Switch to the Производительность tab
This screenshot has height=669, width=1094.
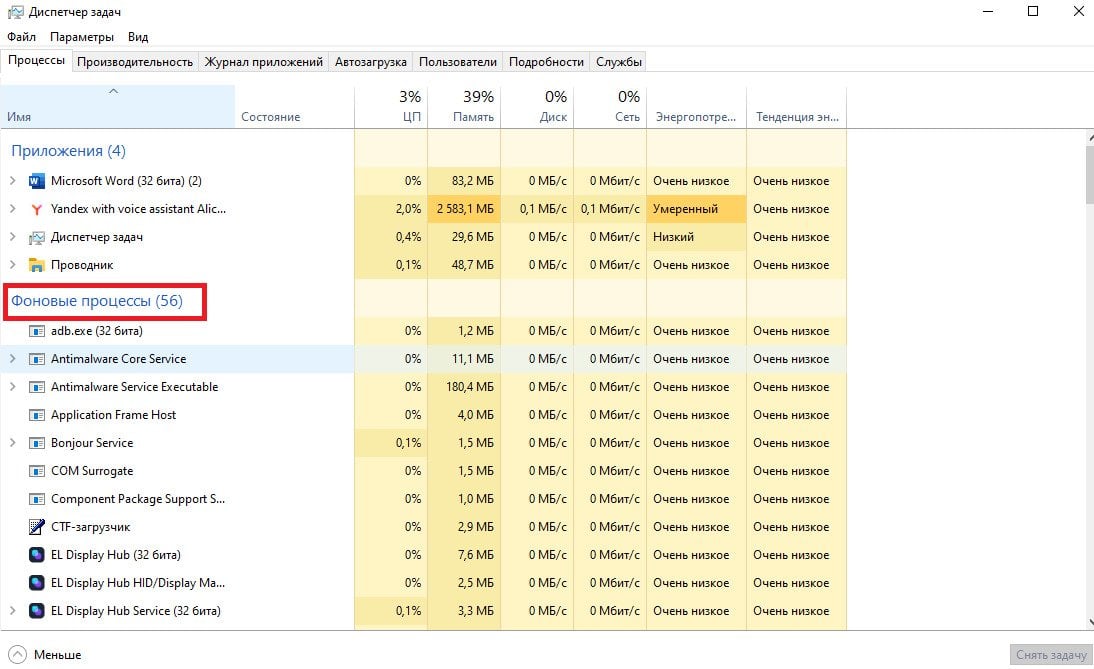(135, 61)
